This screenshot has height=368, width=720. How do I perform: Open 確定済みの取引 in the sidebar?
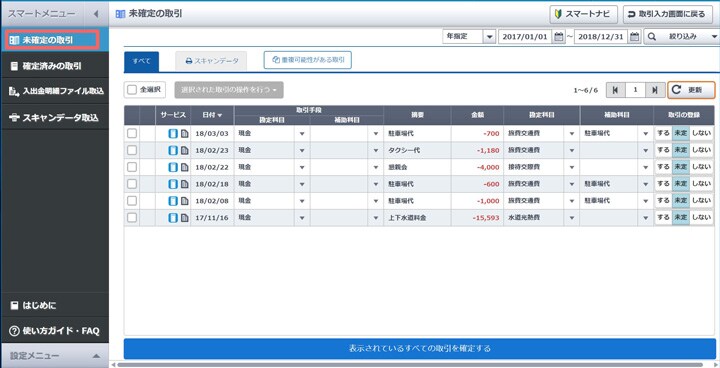click(55, 66)
